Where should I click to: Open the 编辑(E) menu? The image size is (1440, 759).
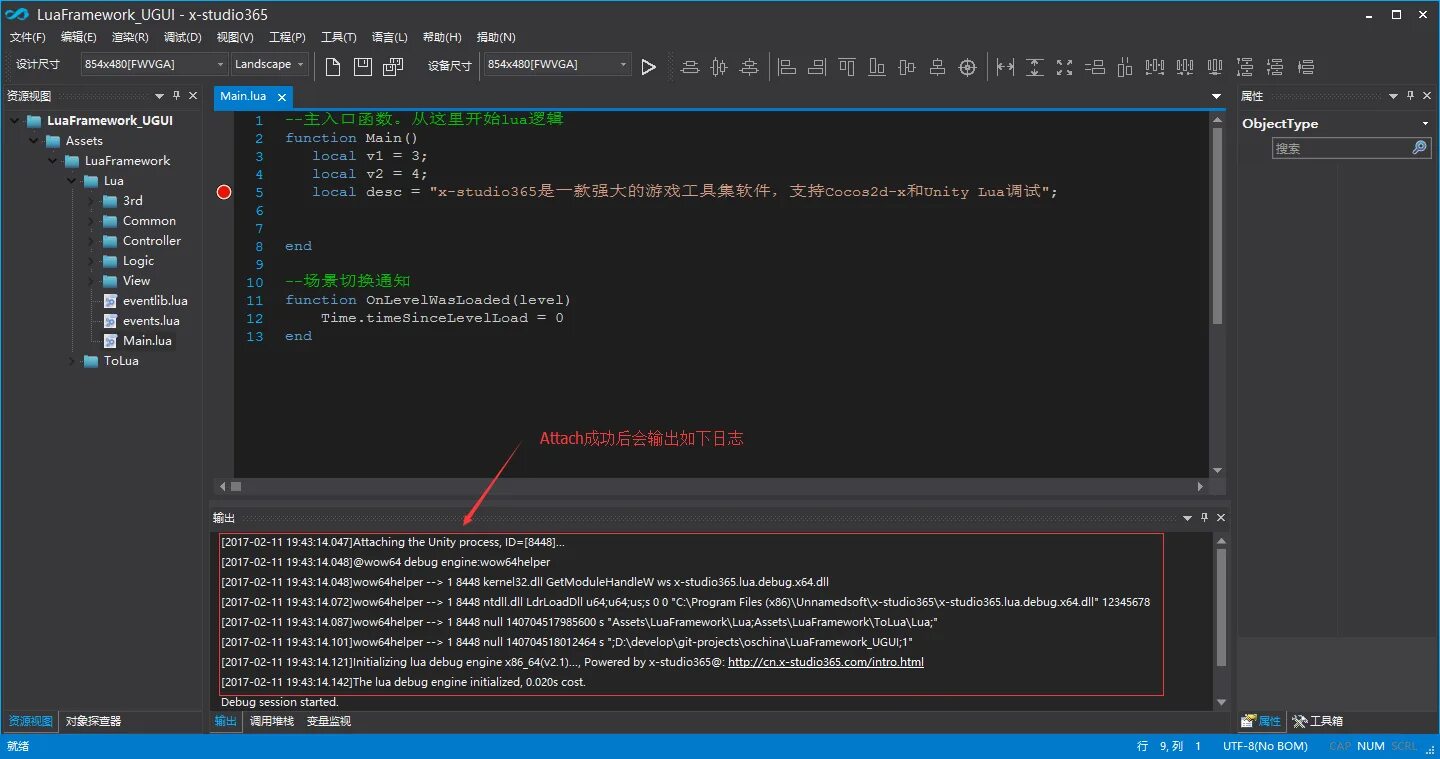point(79,37)
